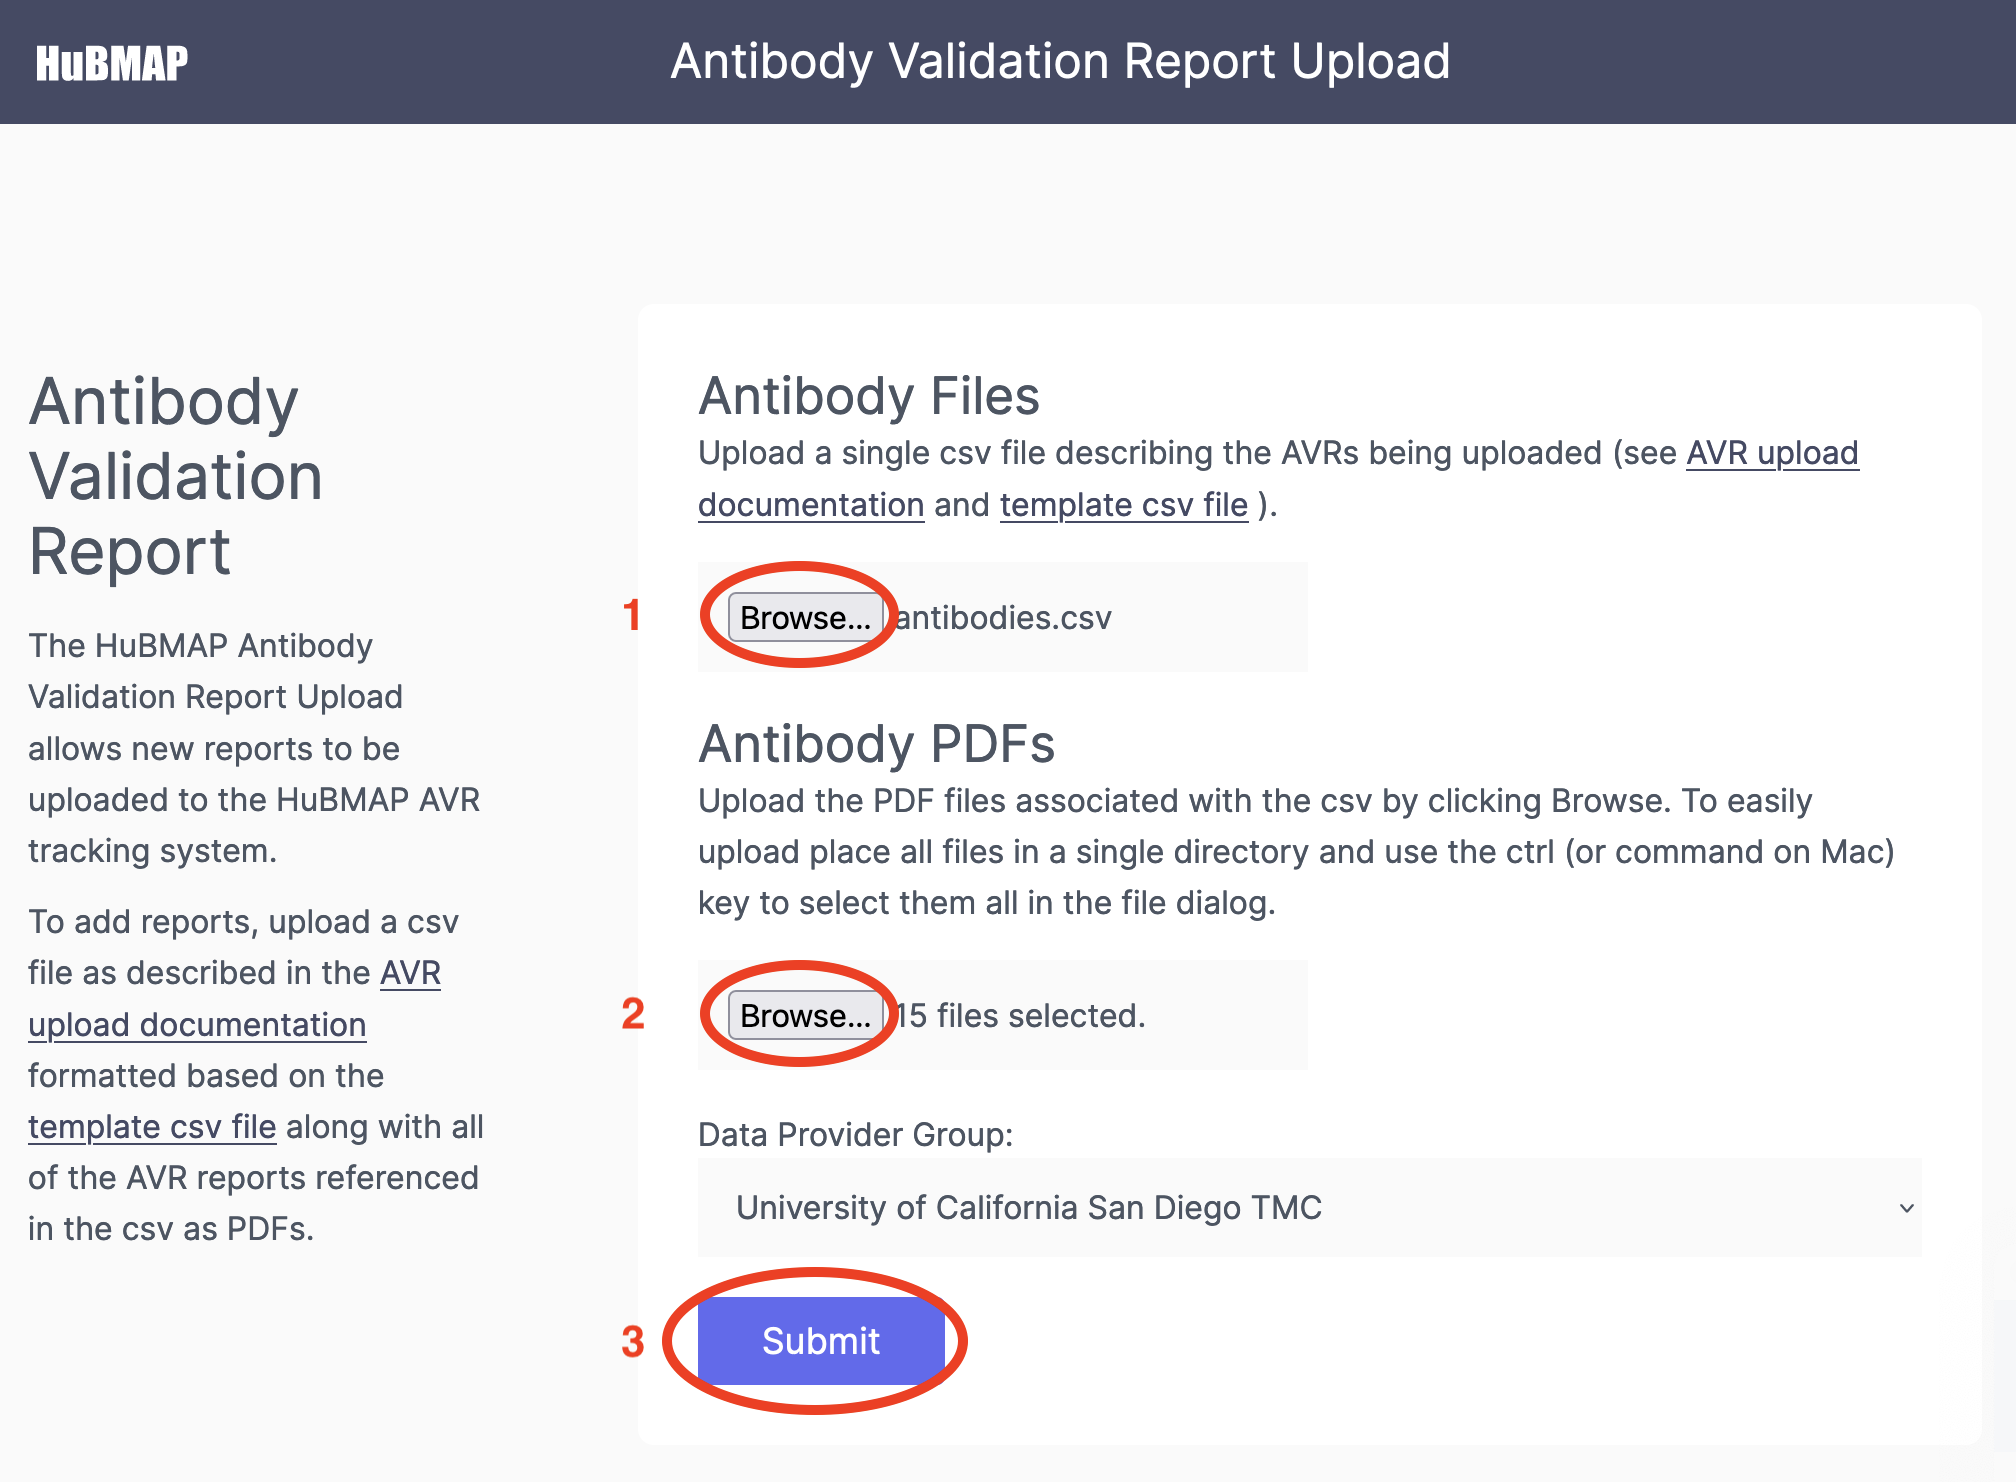The width and height of the screenshot is (2016, 1482).
Task: Open the sidebar template csv file link
Action: coord(152,1127)
